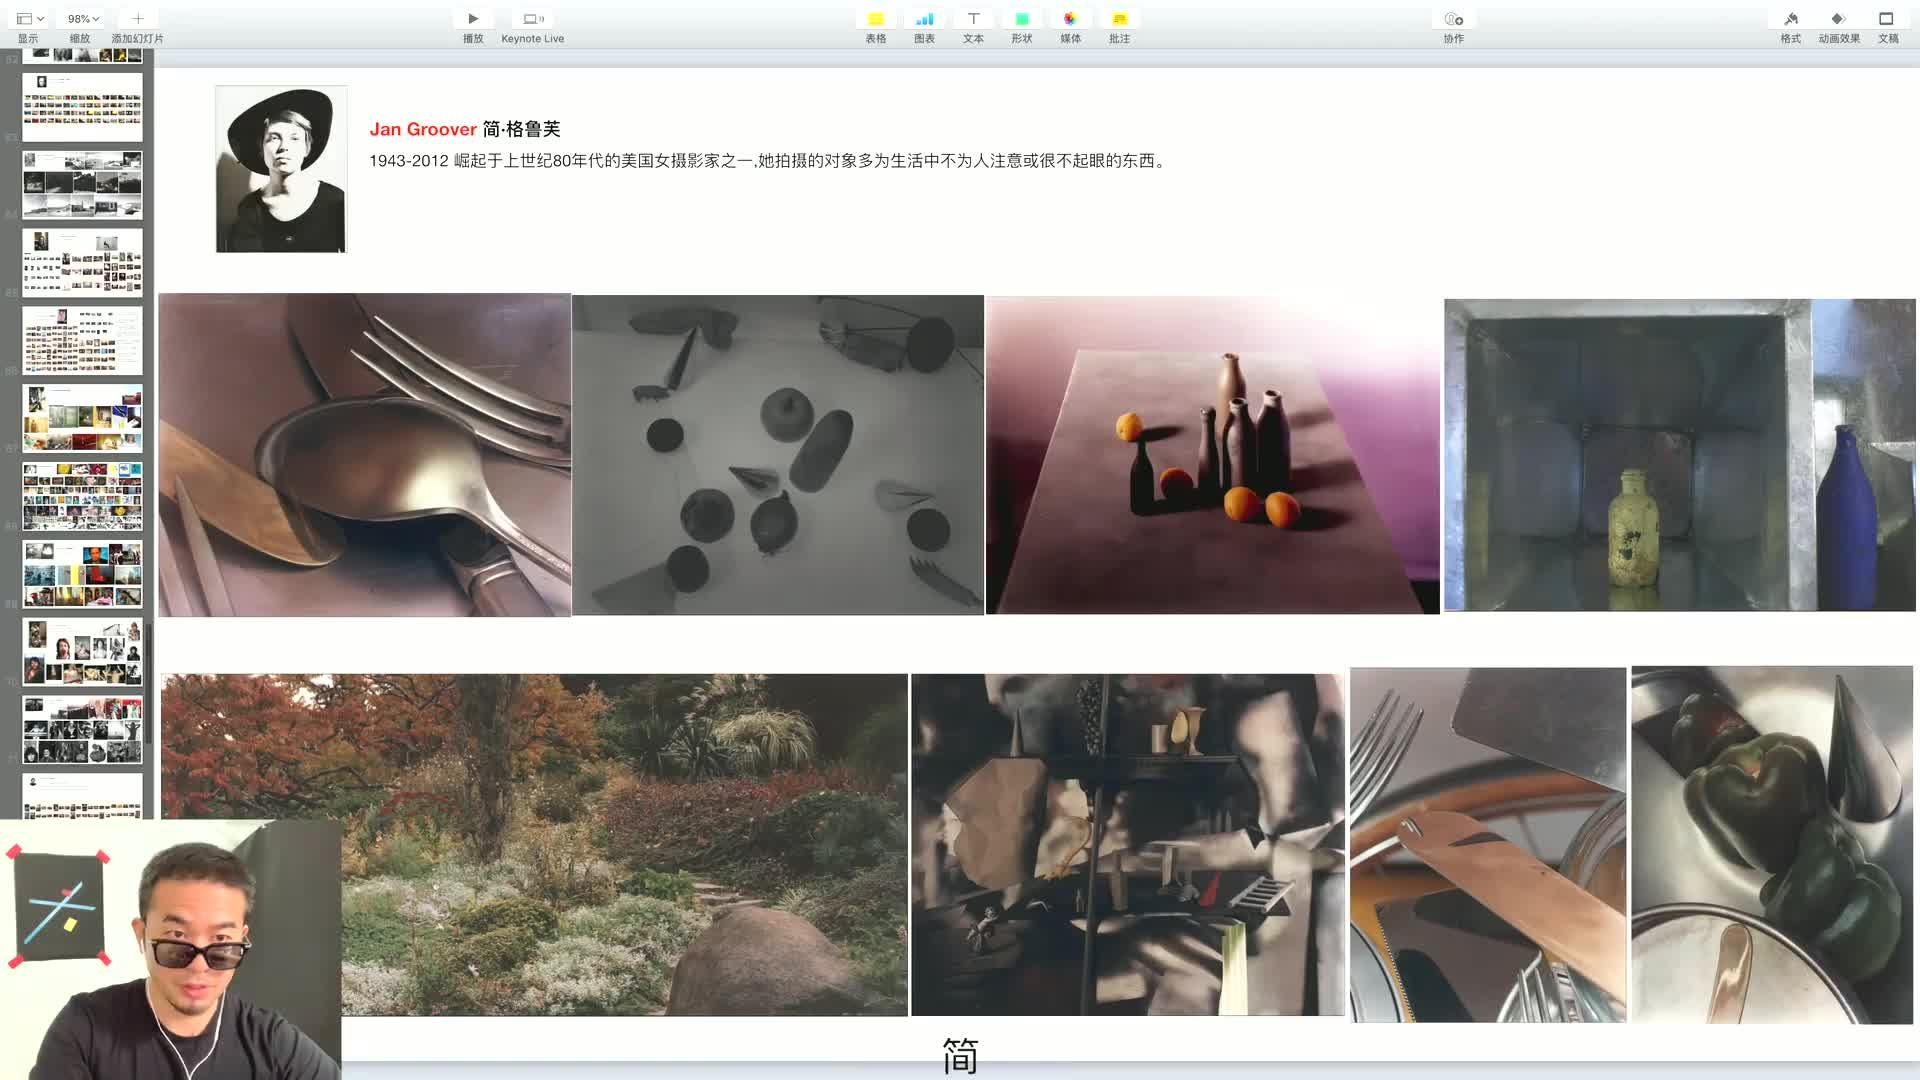
Task: Select the bottles and oranges photograph
Action: [1212, 455]
